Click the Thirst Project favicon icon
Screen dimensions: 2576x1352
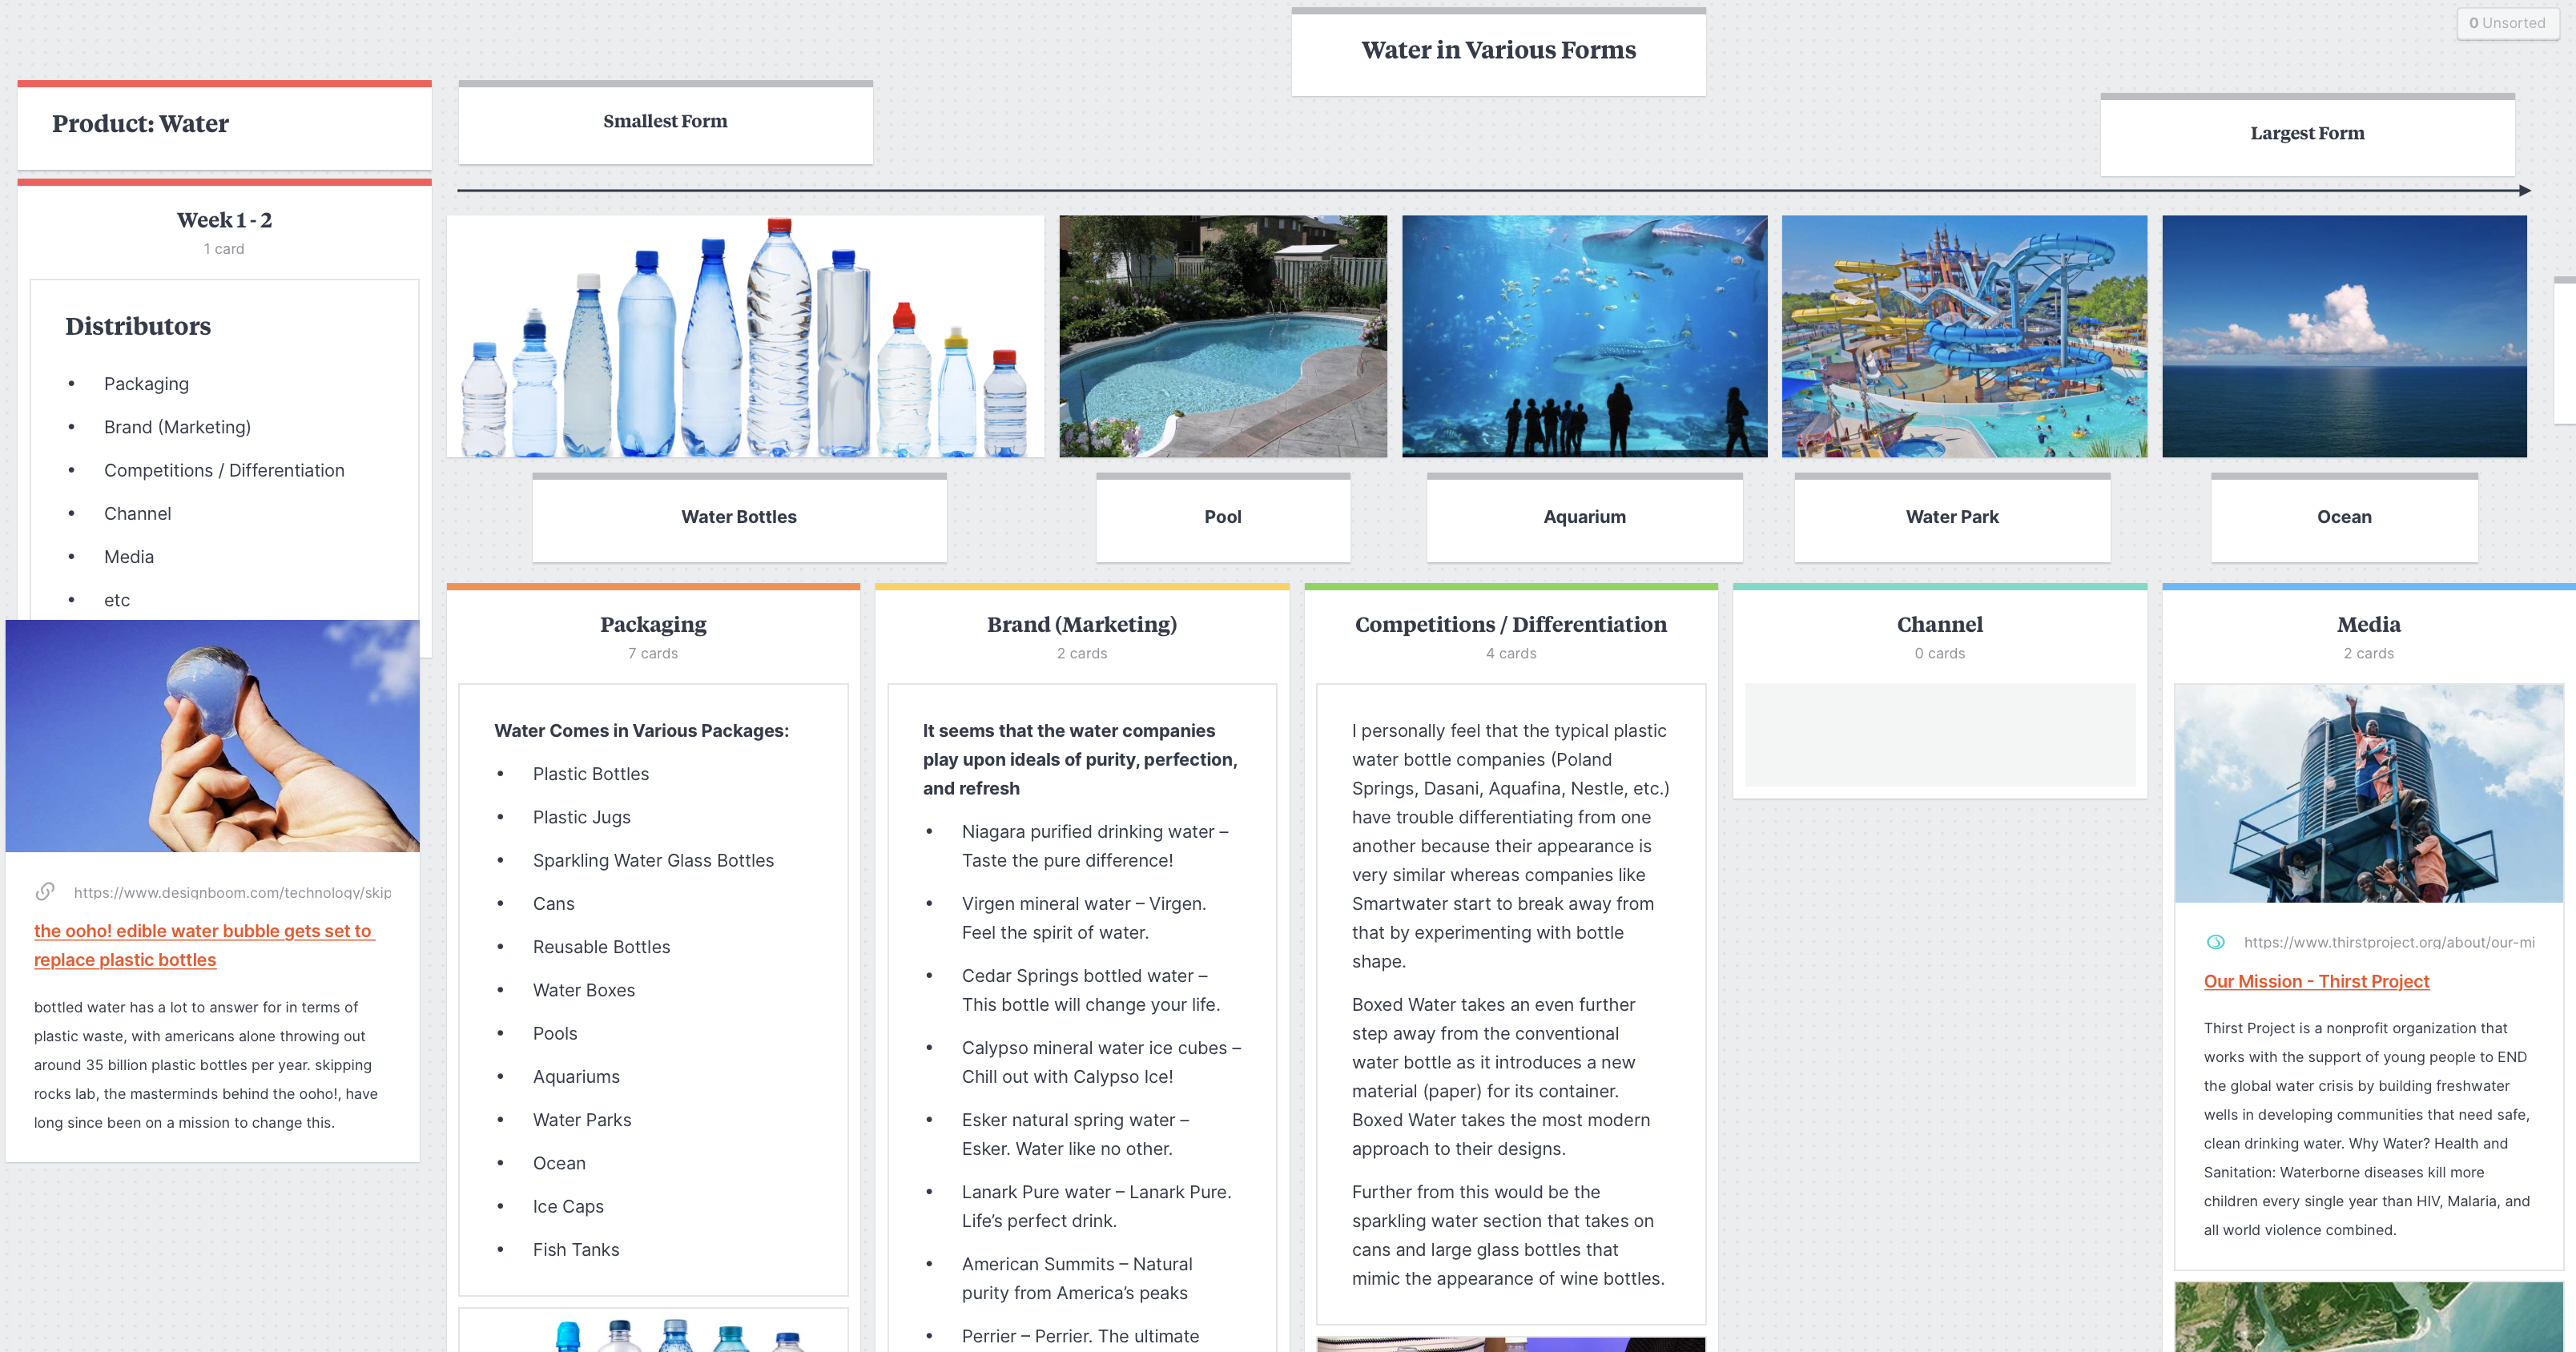tap(2215, 942)
